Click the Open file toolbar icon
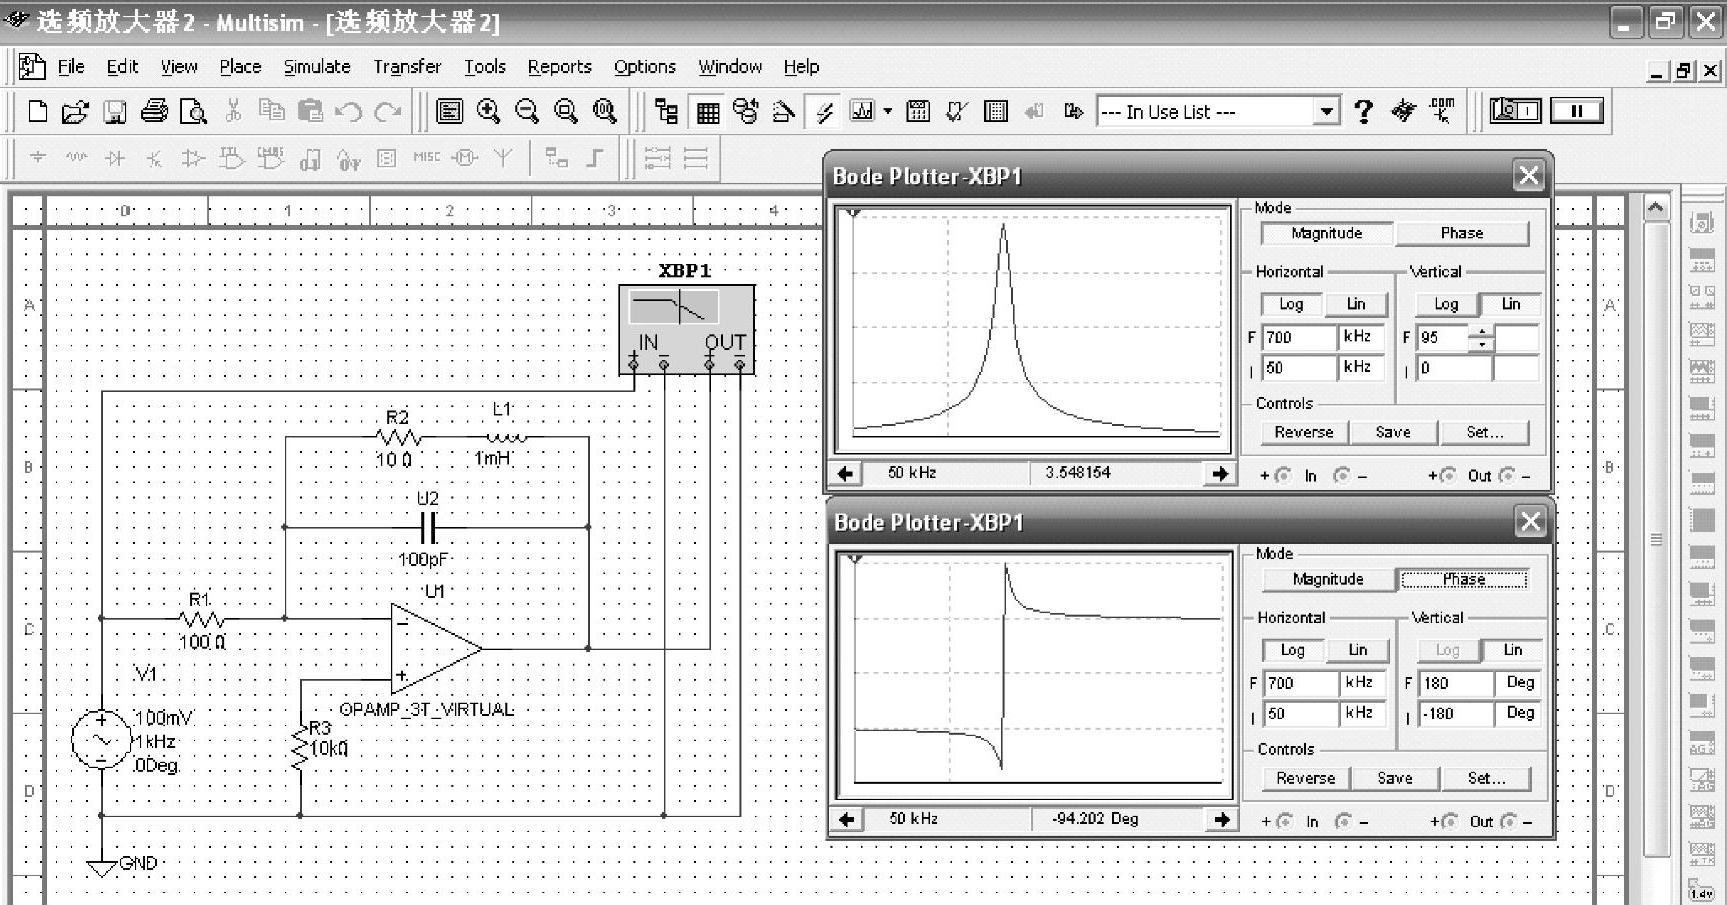 [75, 112]
